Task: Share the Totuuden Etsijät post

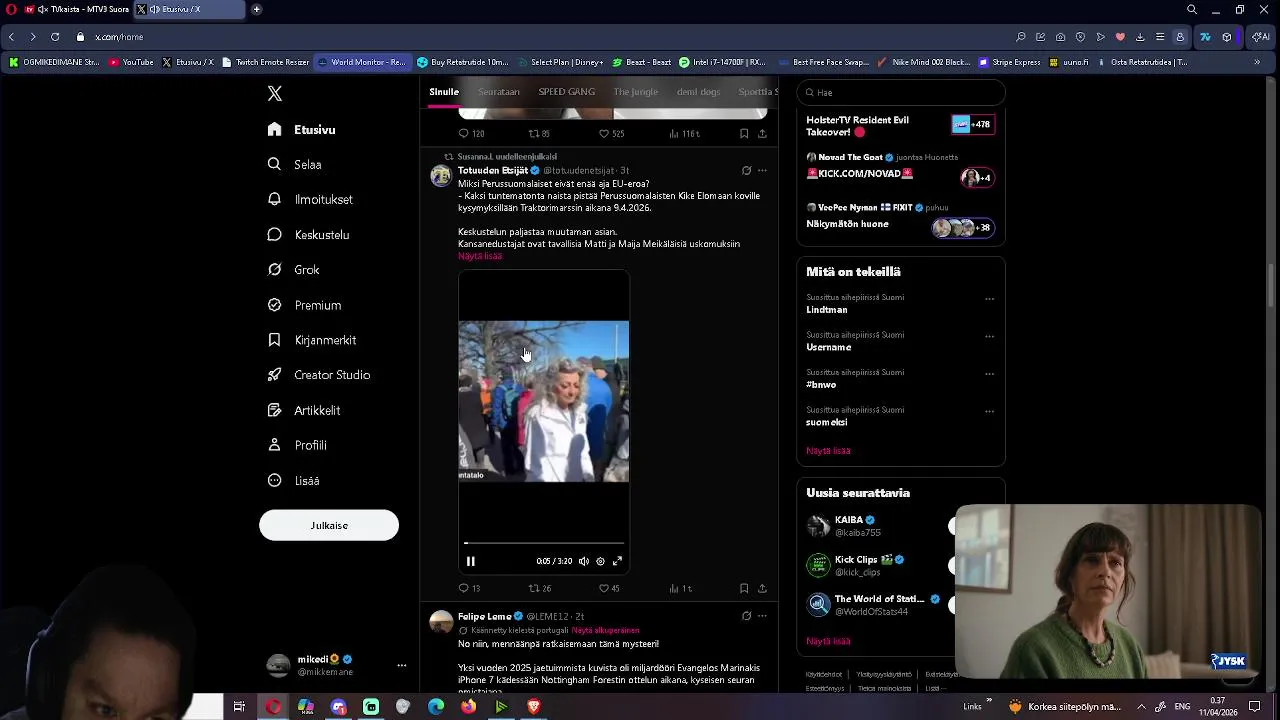Action: (x=762, y=588)
